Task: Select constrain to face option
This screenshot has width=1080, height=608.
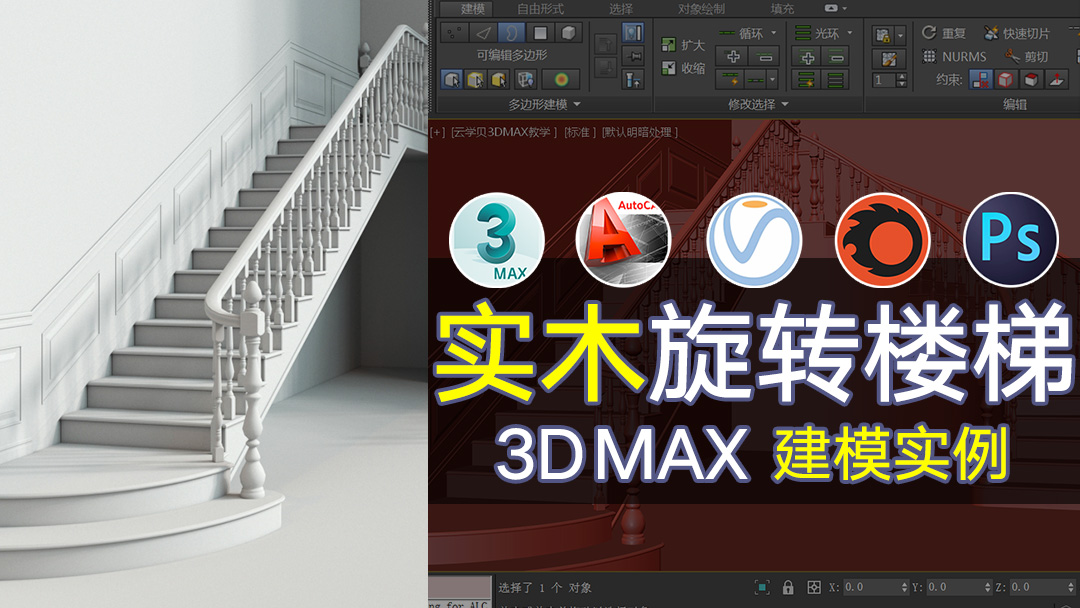Action: click(1031, 79)
